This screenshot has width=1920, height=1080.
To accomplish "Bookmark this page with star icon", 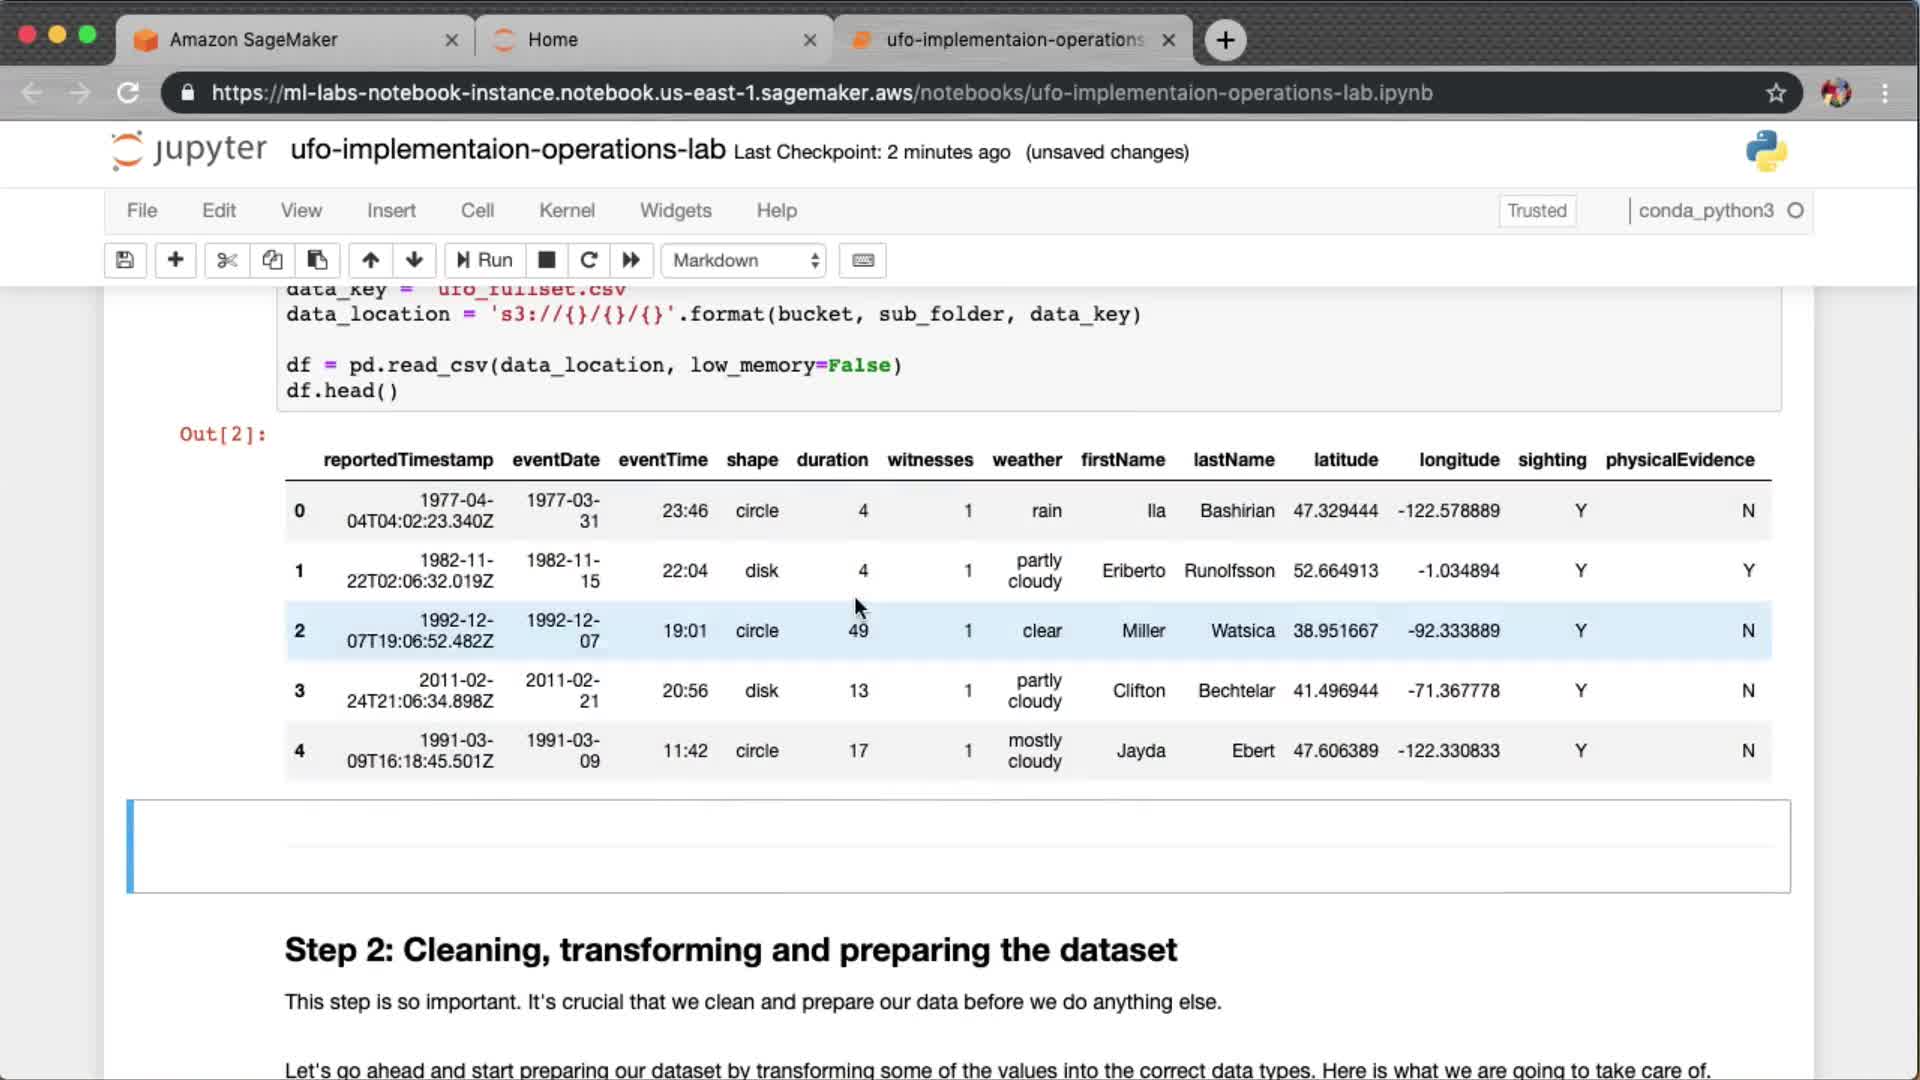I will [1775, 93].
